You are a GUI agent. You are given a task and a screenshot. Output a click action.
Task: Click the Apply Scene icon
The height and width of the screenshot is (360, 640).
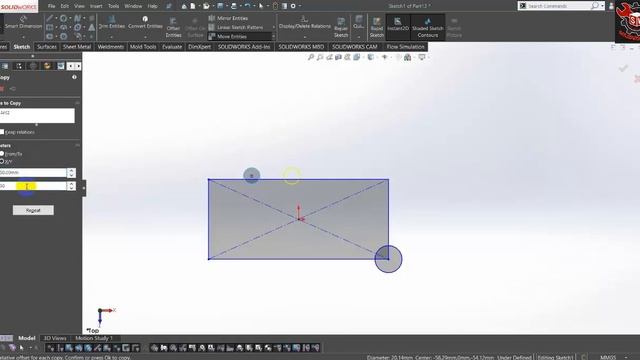pyautogui.click(x=407, y=57)
